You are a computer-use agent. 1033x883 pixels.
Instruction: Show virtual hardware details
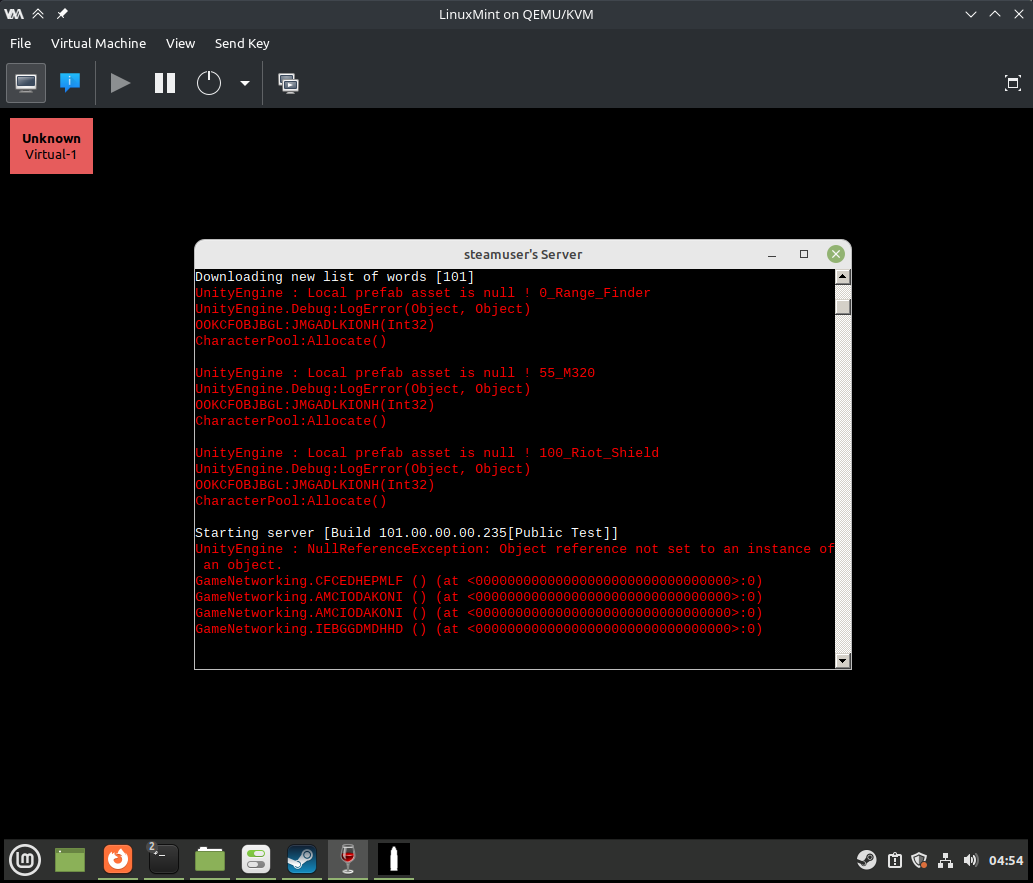[70, 83]
